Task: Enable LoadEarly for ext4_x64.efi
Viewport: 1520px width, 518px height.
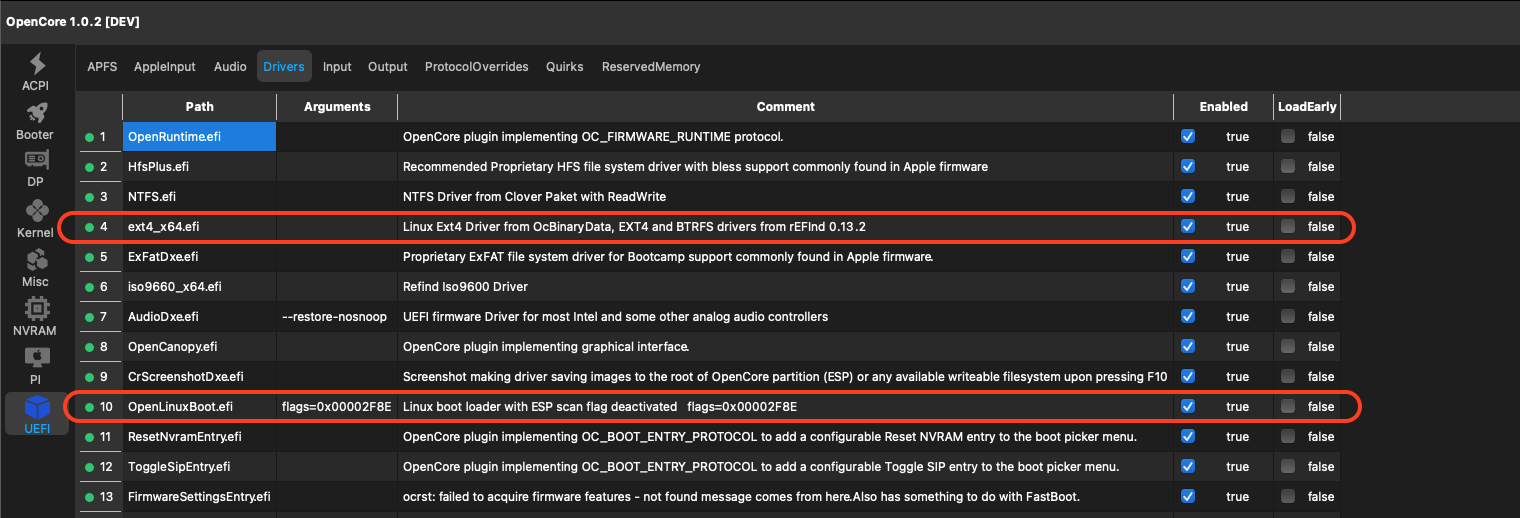Action: 1288,227
